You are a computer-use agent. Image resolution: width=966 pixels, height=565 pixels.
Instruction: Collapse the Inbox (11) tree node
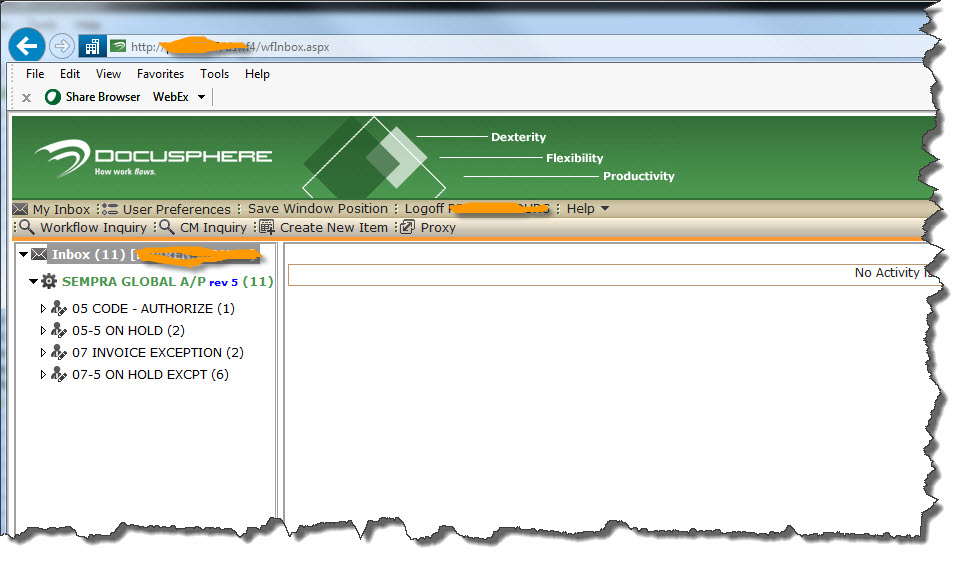[x=23, y=254]
